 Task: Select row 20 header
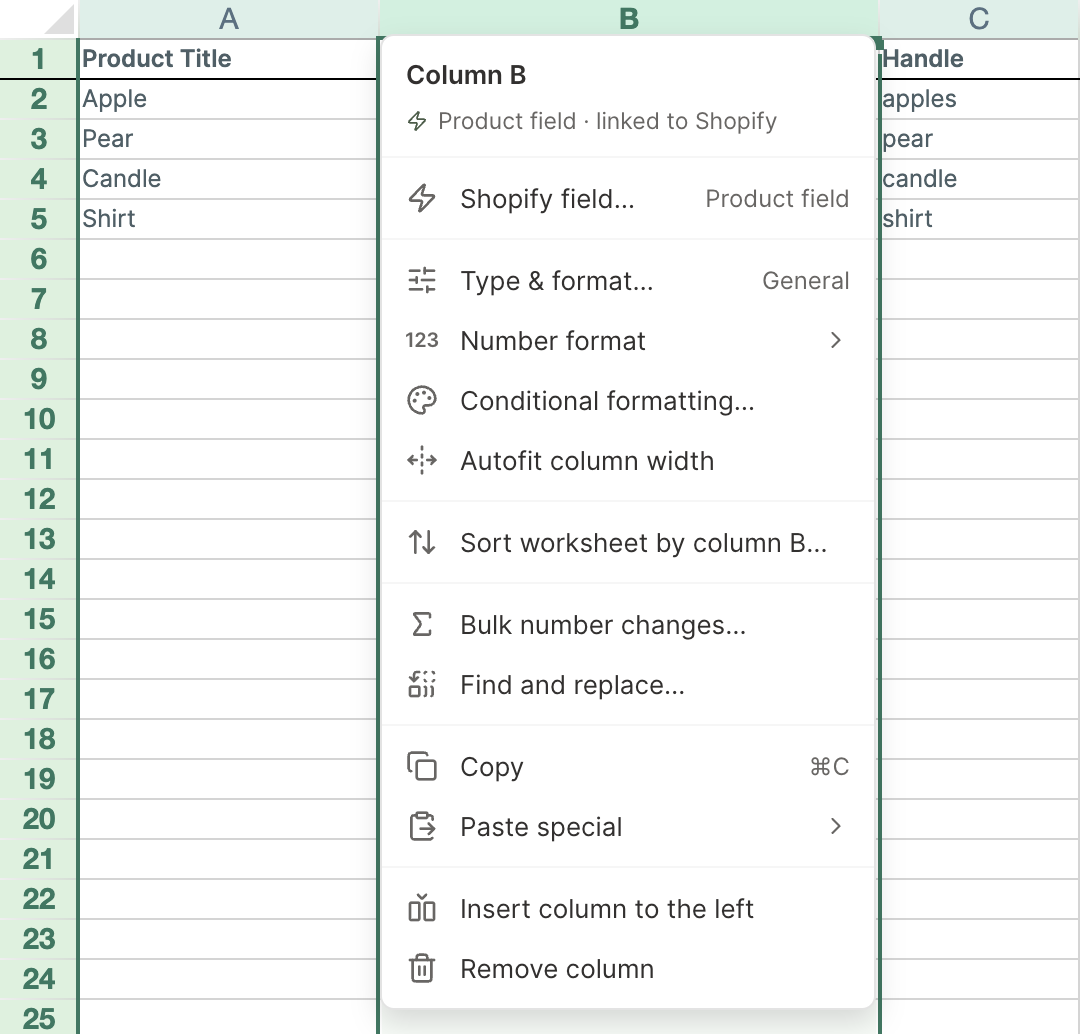tap(39, 818)
